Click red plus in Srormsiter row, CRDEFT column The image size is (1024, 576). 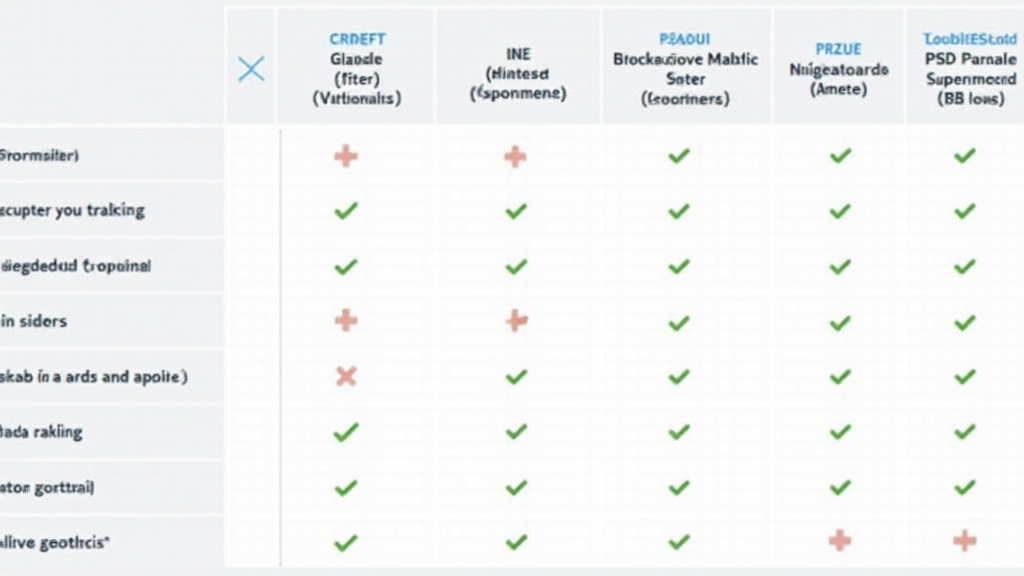tap(346, 156)
